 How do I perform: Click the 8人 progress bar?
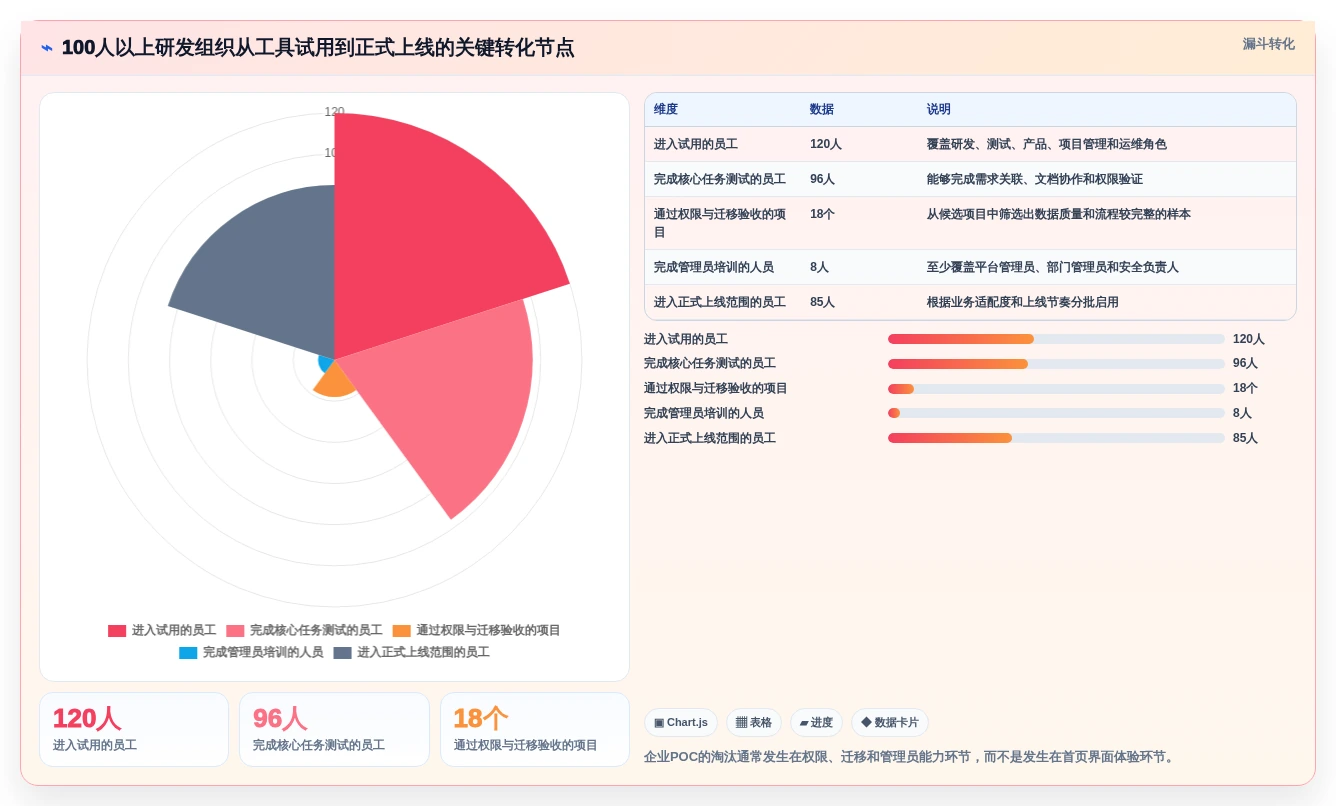coord(1056,413)
